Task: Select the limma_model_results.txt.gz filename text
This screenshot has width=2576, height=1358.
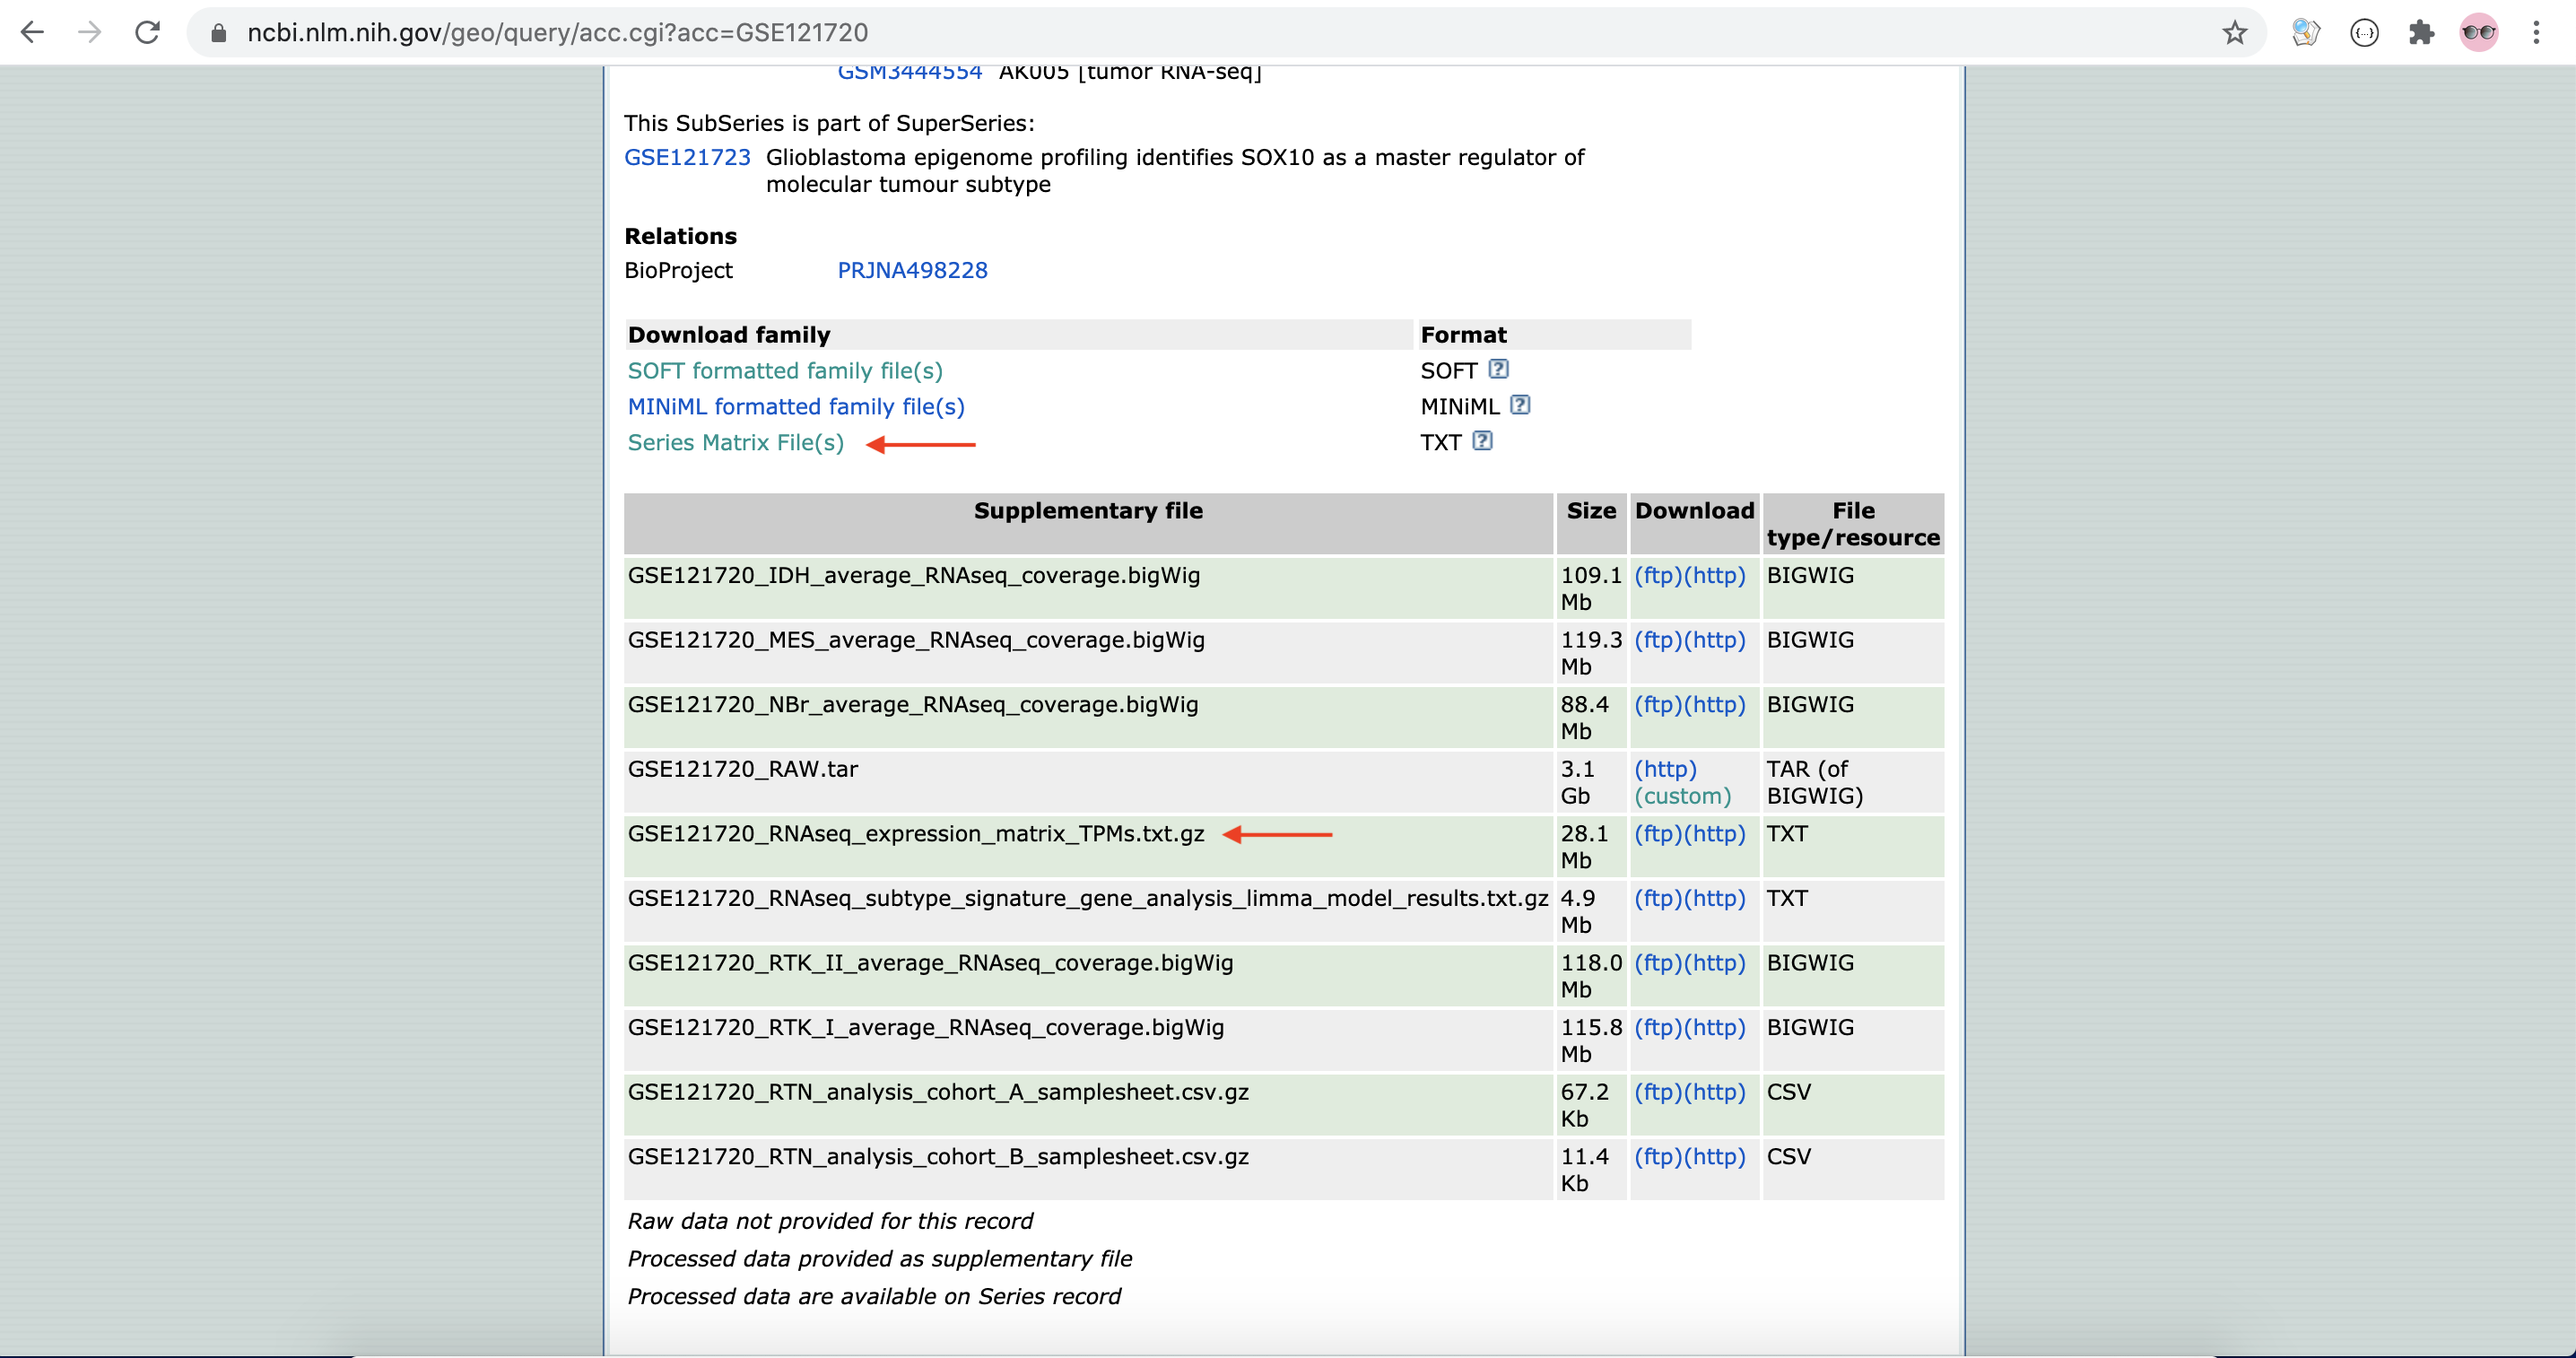Action: click(x=1088, y=898)
